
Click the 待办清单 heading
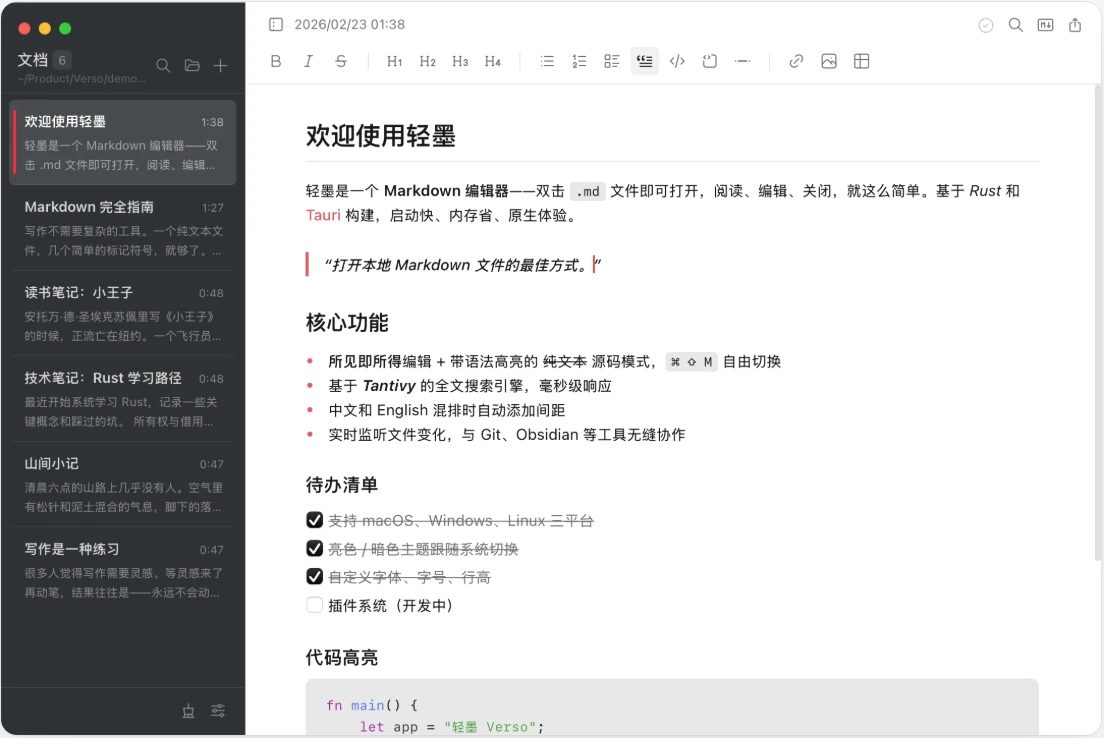(x=341, y=484)
